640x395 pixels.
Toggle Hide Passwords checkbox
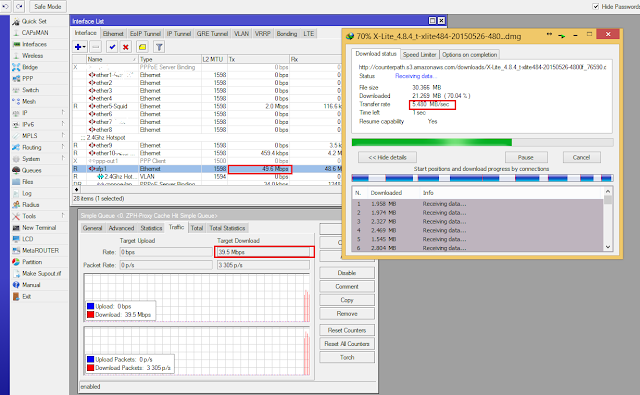(x=596, y=7)
